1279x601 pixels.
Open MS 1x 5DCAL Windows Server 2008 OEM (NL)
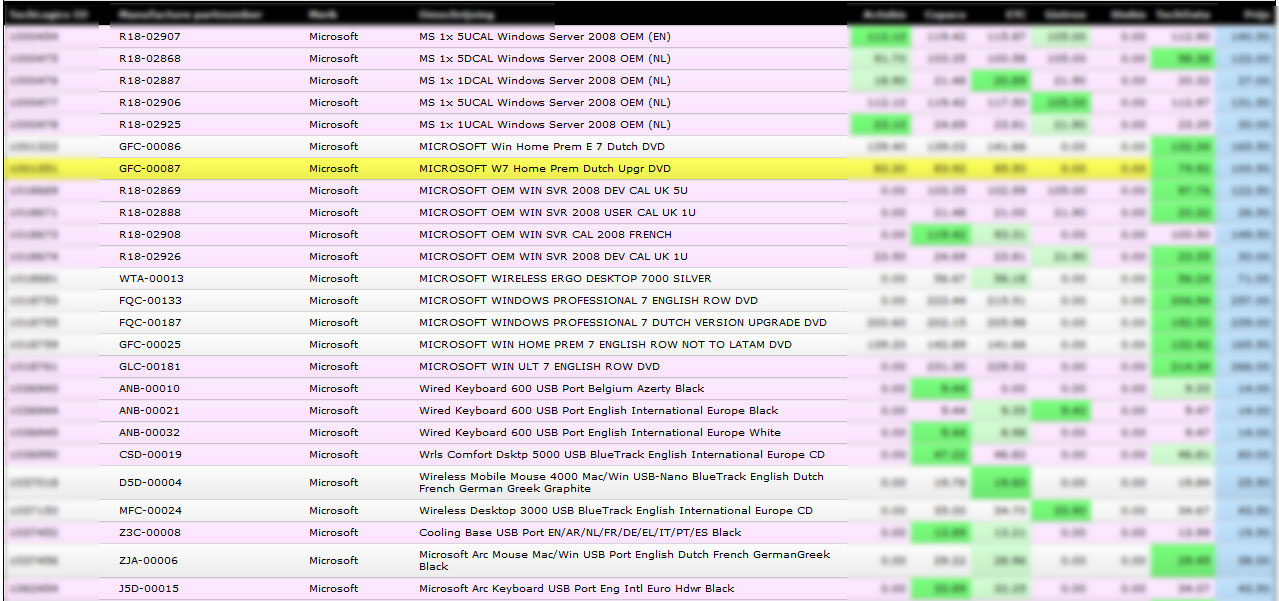point(545,59)
